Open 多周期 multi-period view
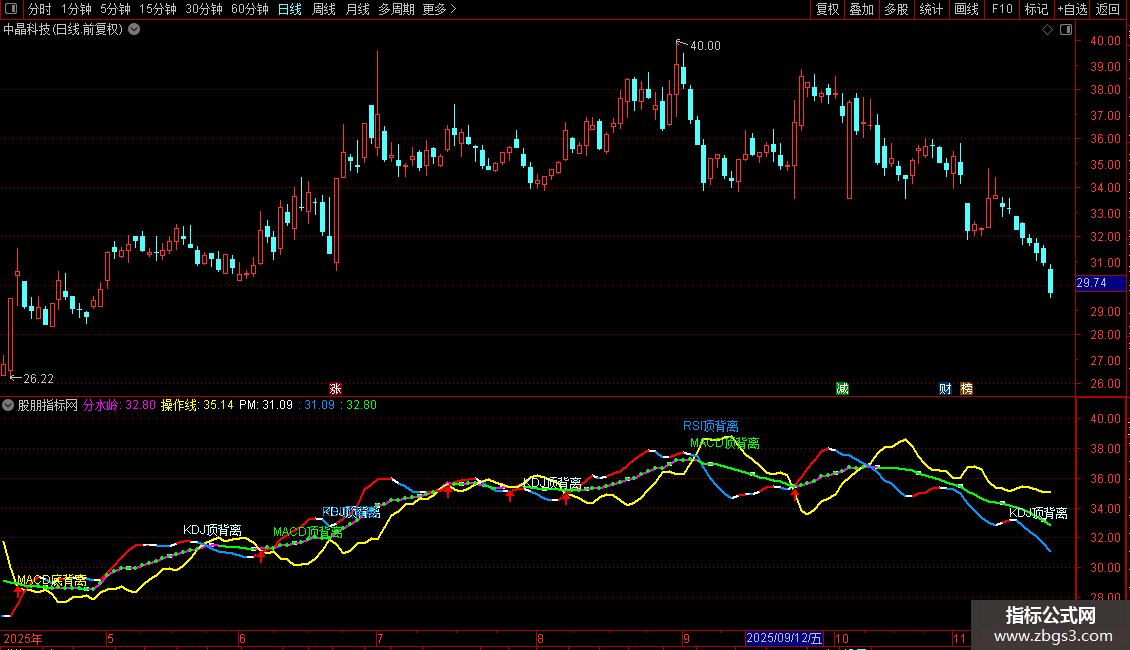 tap(396, 9)
